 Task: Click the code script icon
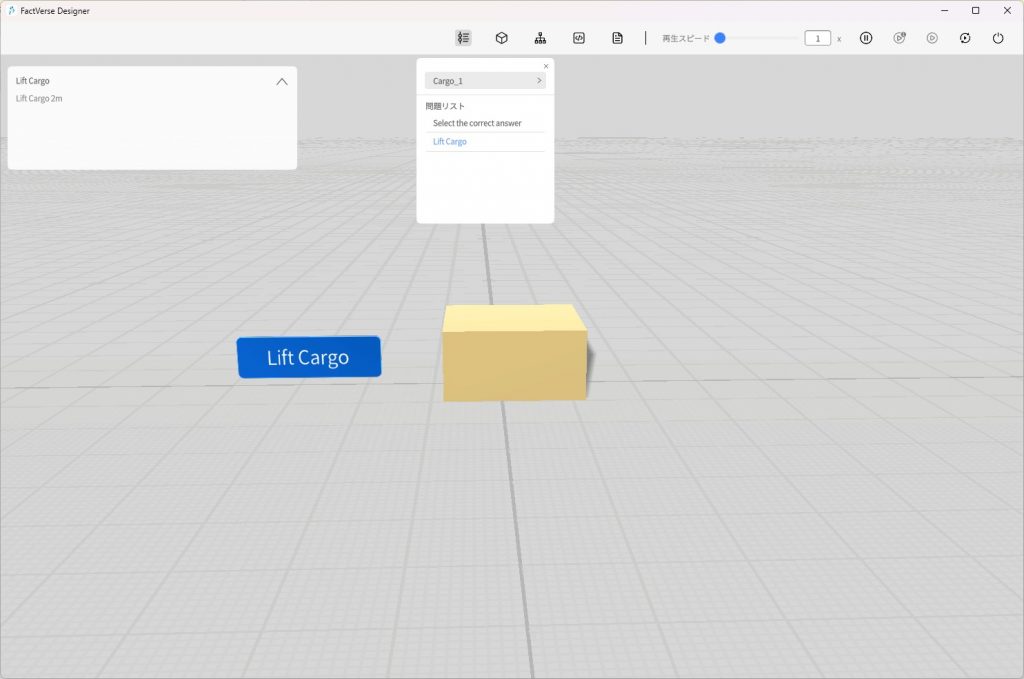[x=578, y=38]
